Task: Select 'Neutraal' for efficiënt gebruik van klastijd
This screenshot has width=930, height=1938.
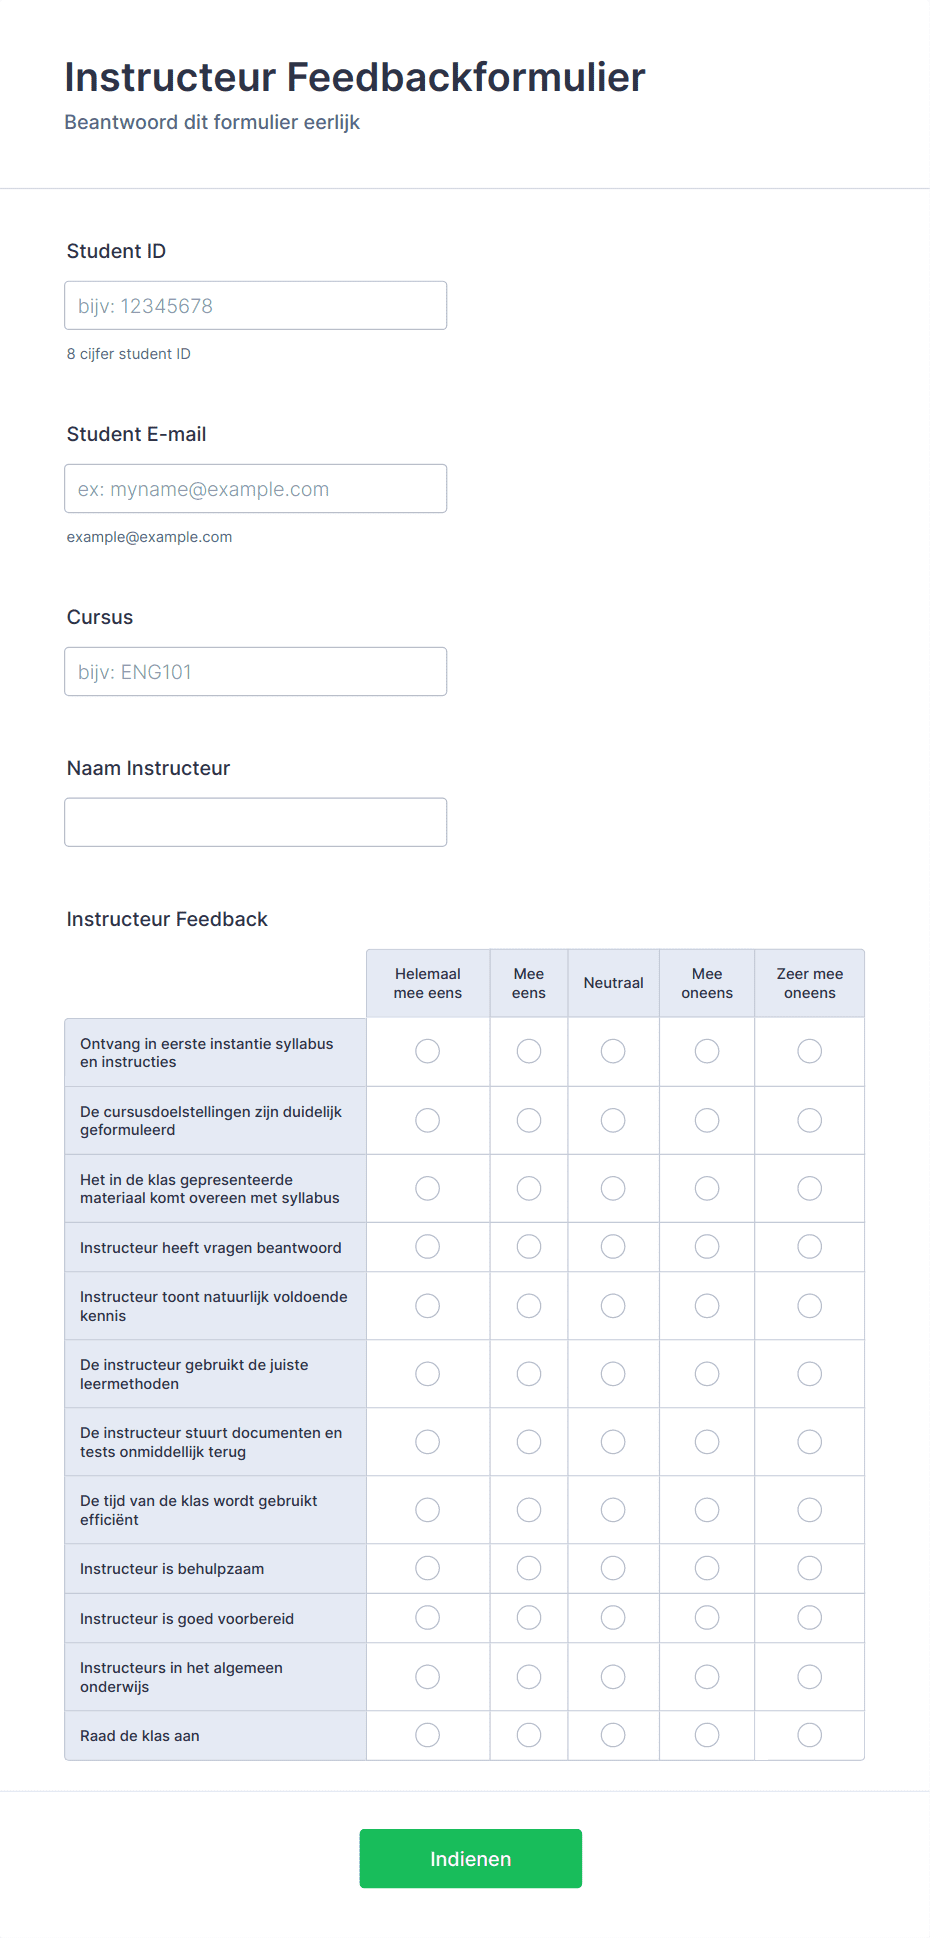Action: coord(612,1510)
